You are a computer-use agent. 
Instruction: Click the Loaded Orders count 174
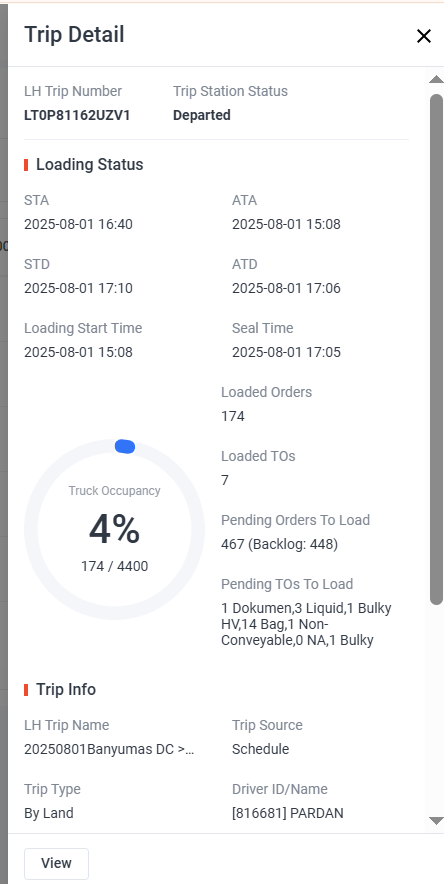click(233, 417)
